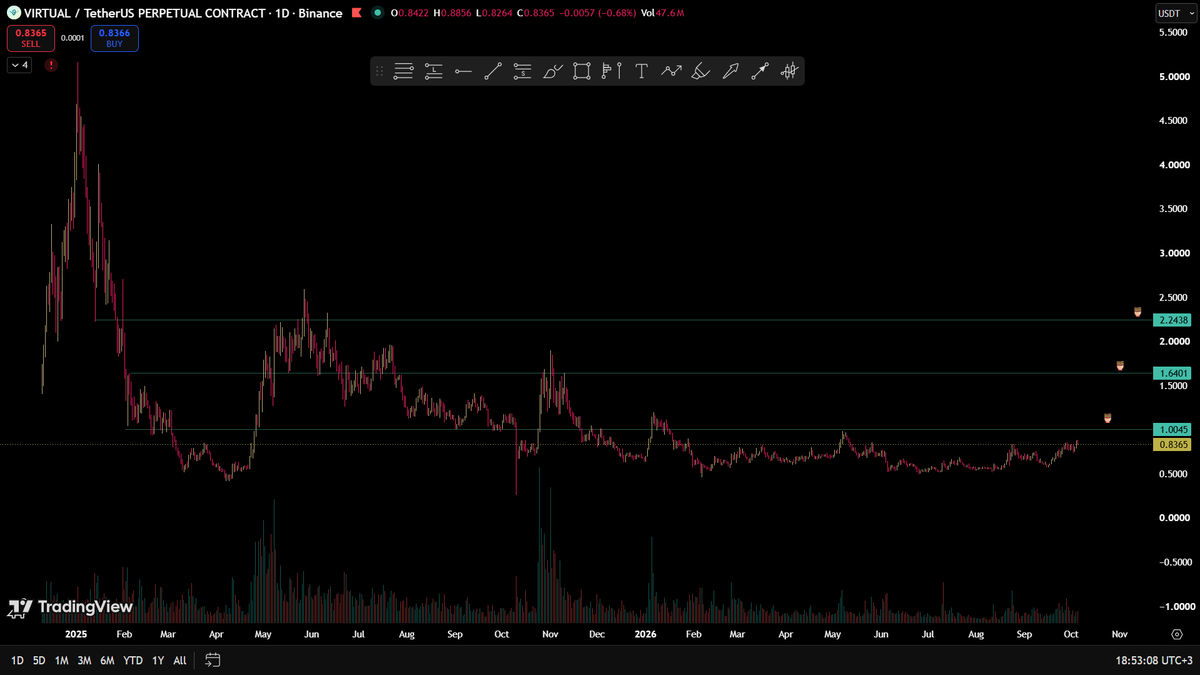Viewport: 1200px width, 675px height.
Task: Click the Vol 47.6M readout
Action: [662, 13]
